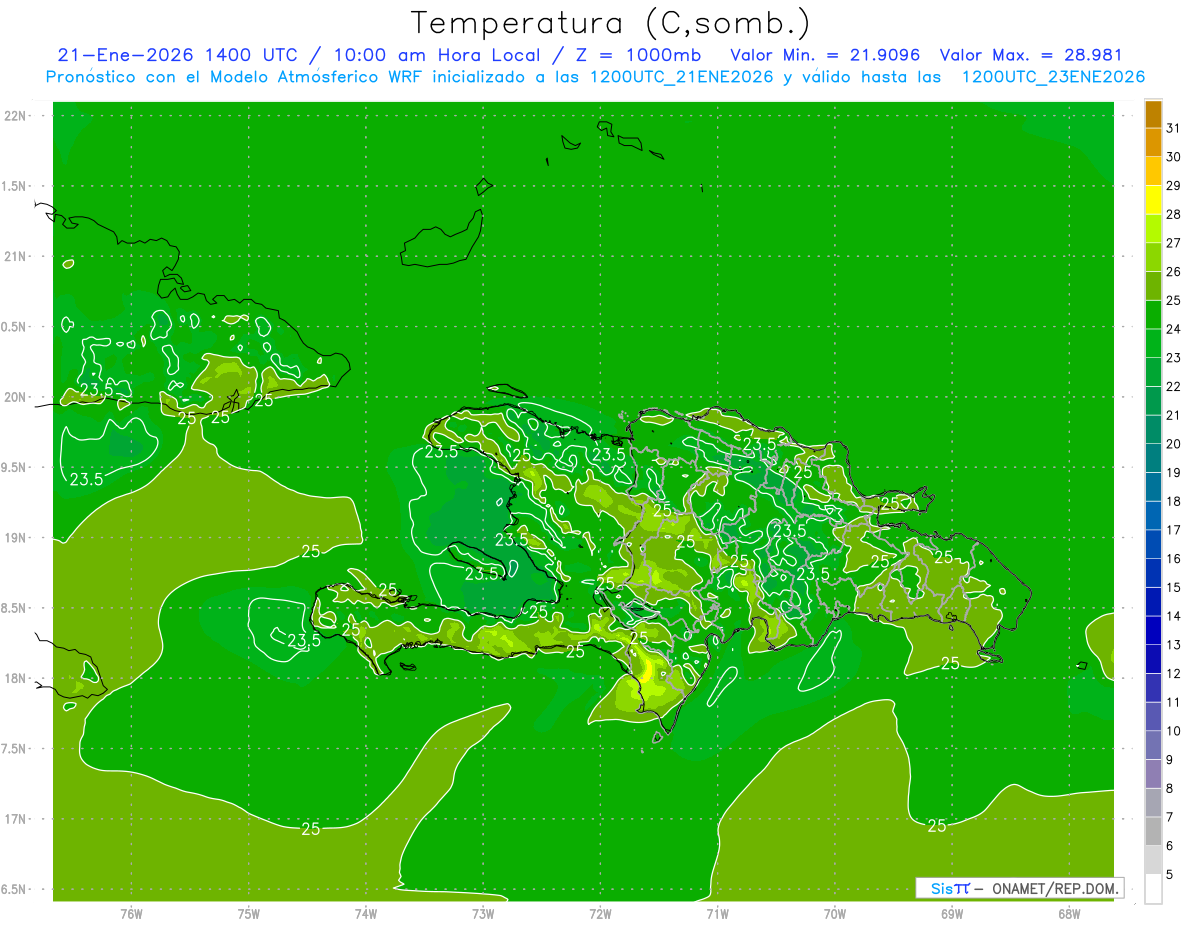Click the number 27 on the color scale
Screen dimensions: 1200x927
[x=1173, y=243]
